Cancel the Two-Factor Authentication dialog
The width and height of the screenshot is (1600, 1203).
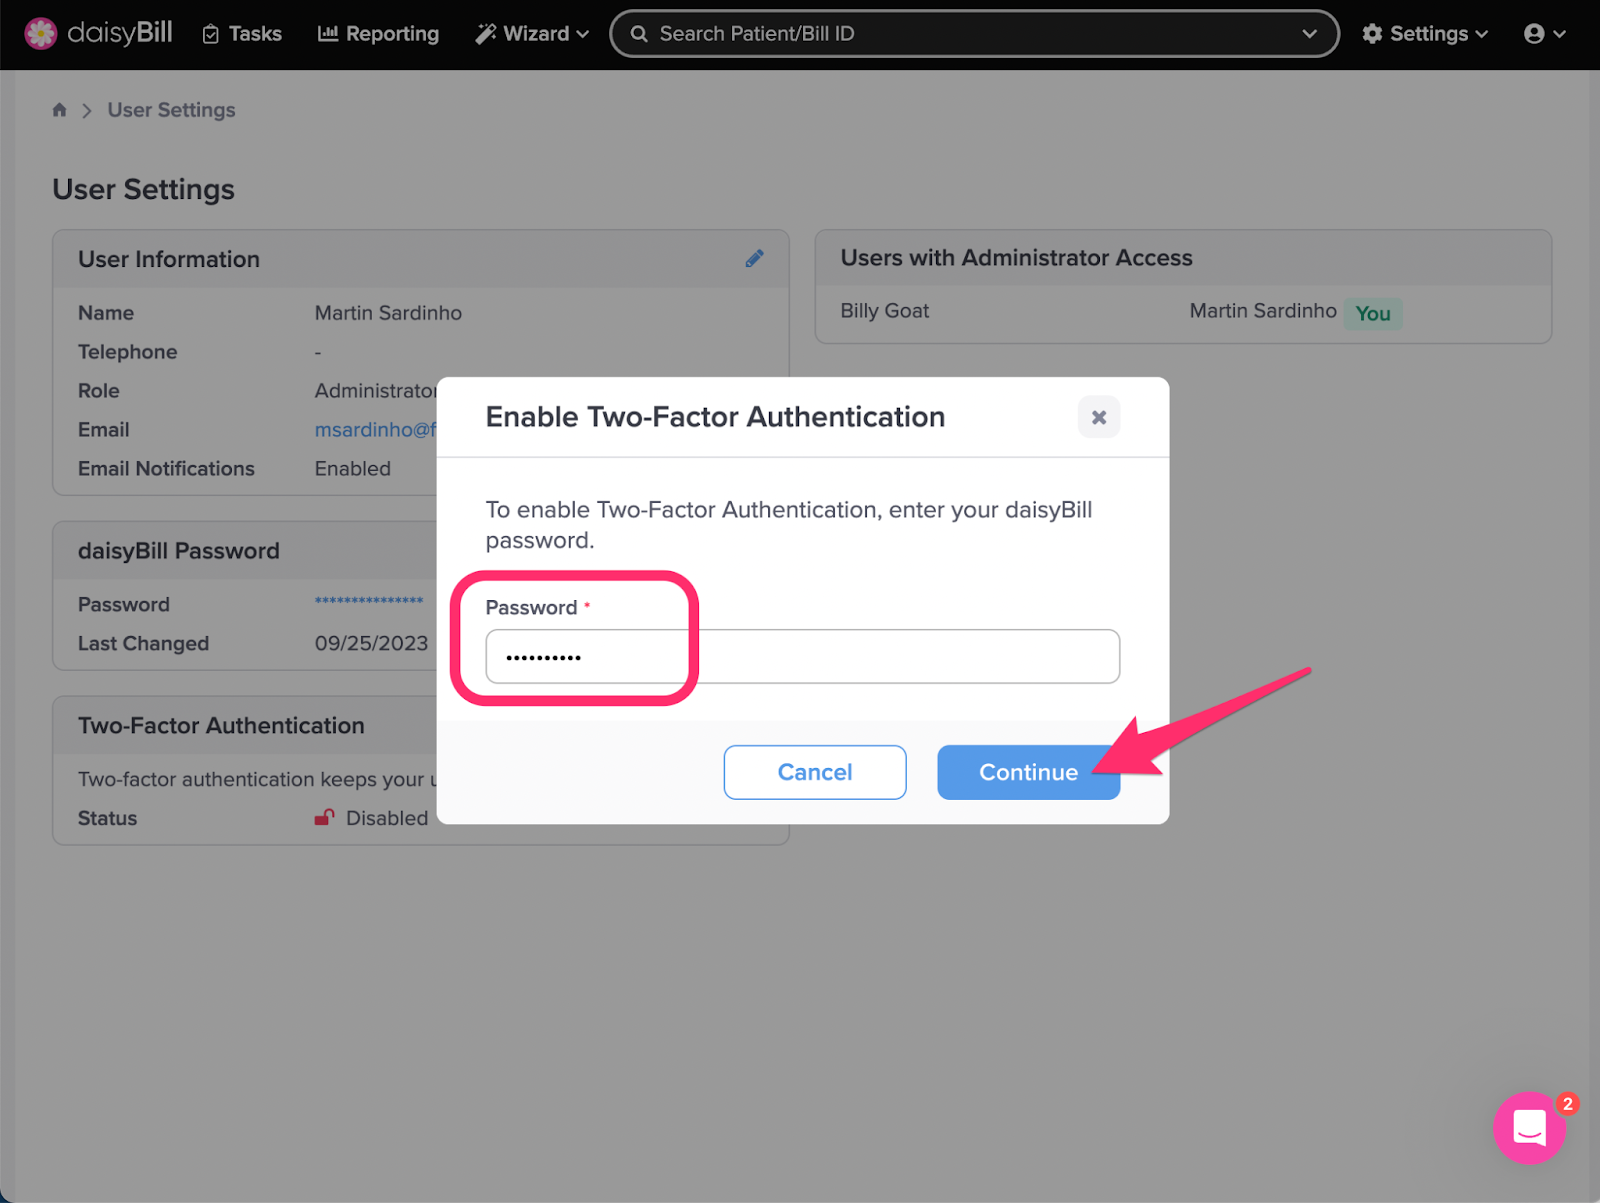[x=814, y=772]
